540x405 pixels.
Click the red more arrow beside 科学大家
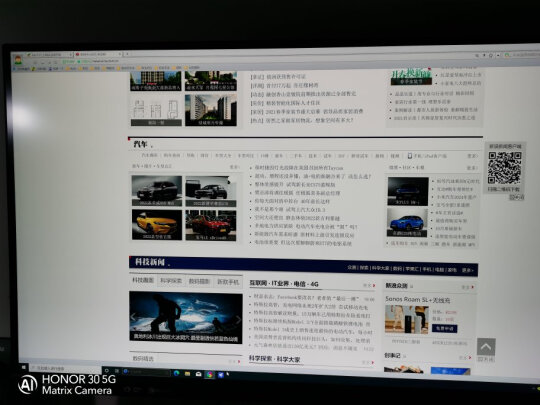373,362
